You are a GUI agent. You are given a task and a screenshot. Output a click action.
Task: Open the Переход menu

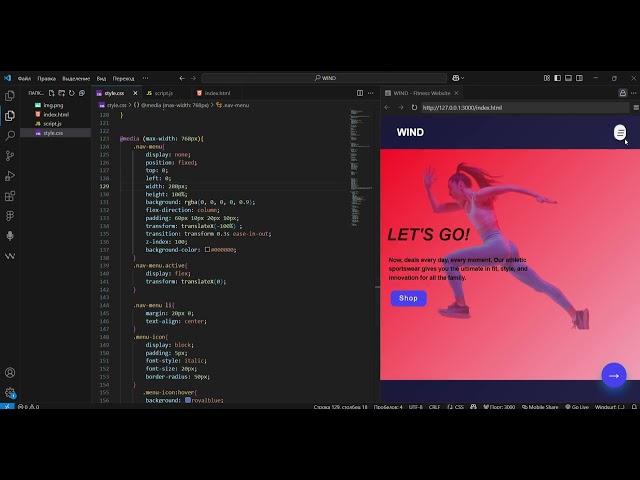point(123,78)
